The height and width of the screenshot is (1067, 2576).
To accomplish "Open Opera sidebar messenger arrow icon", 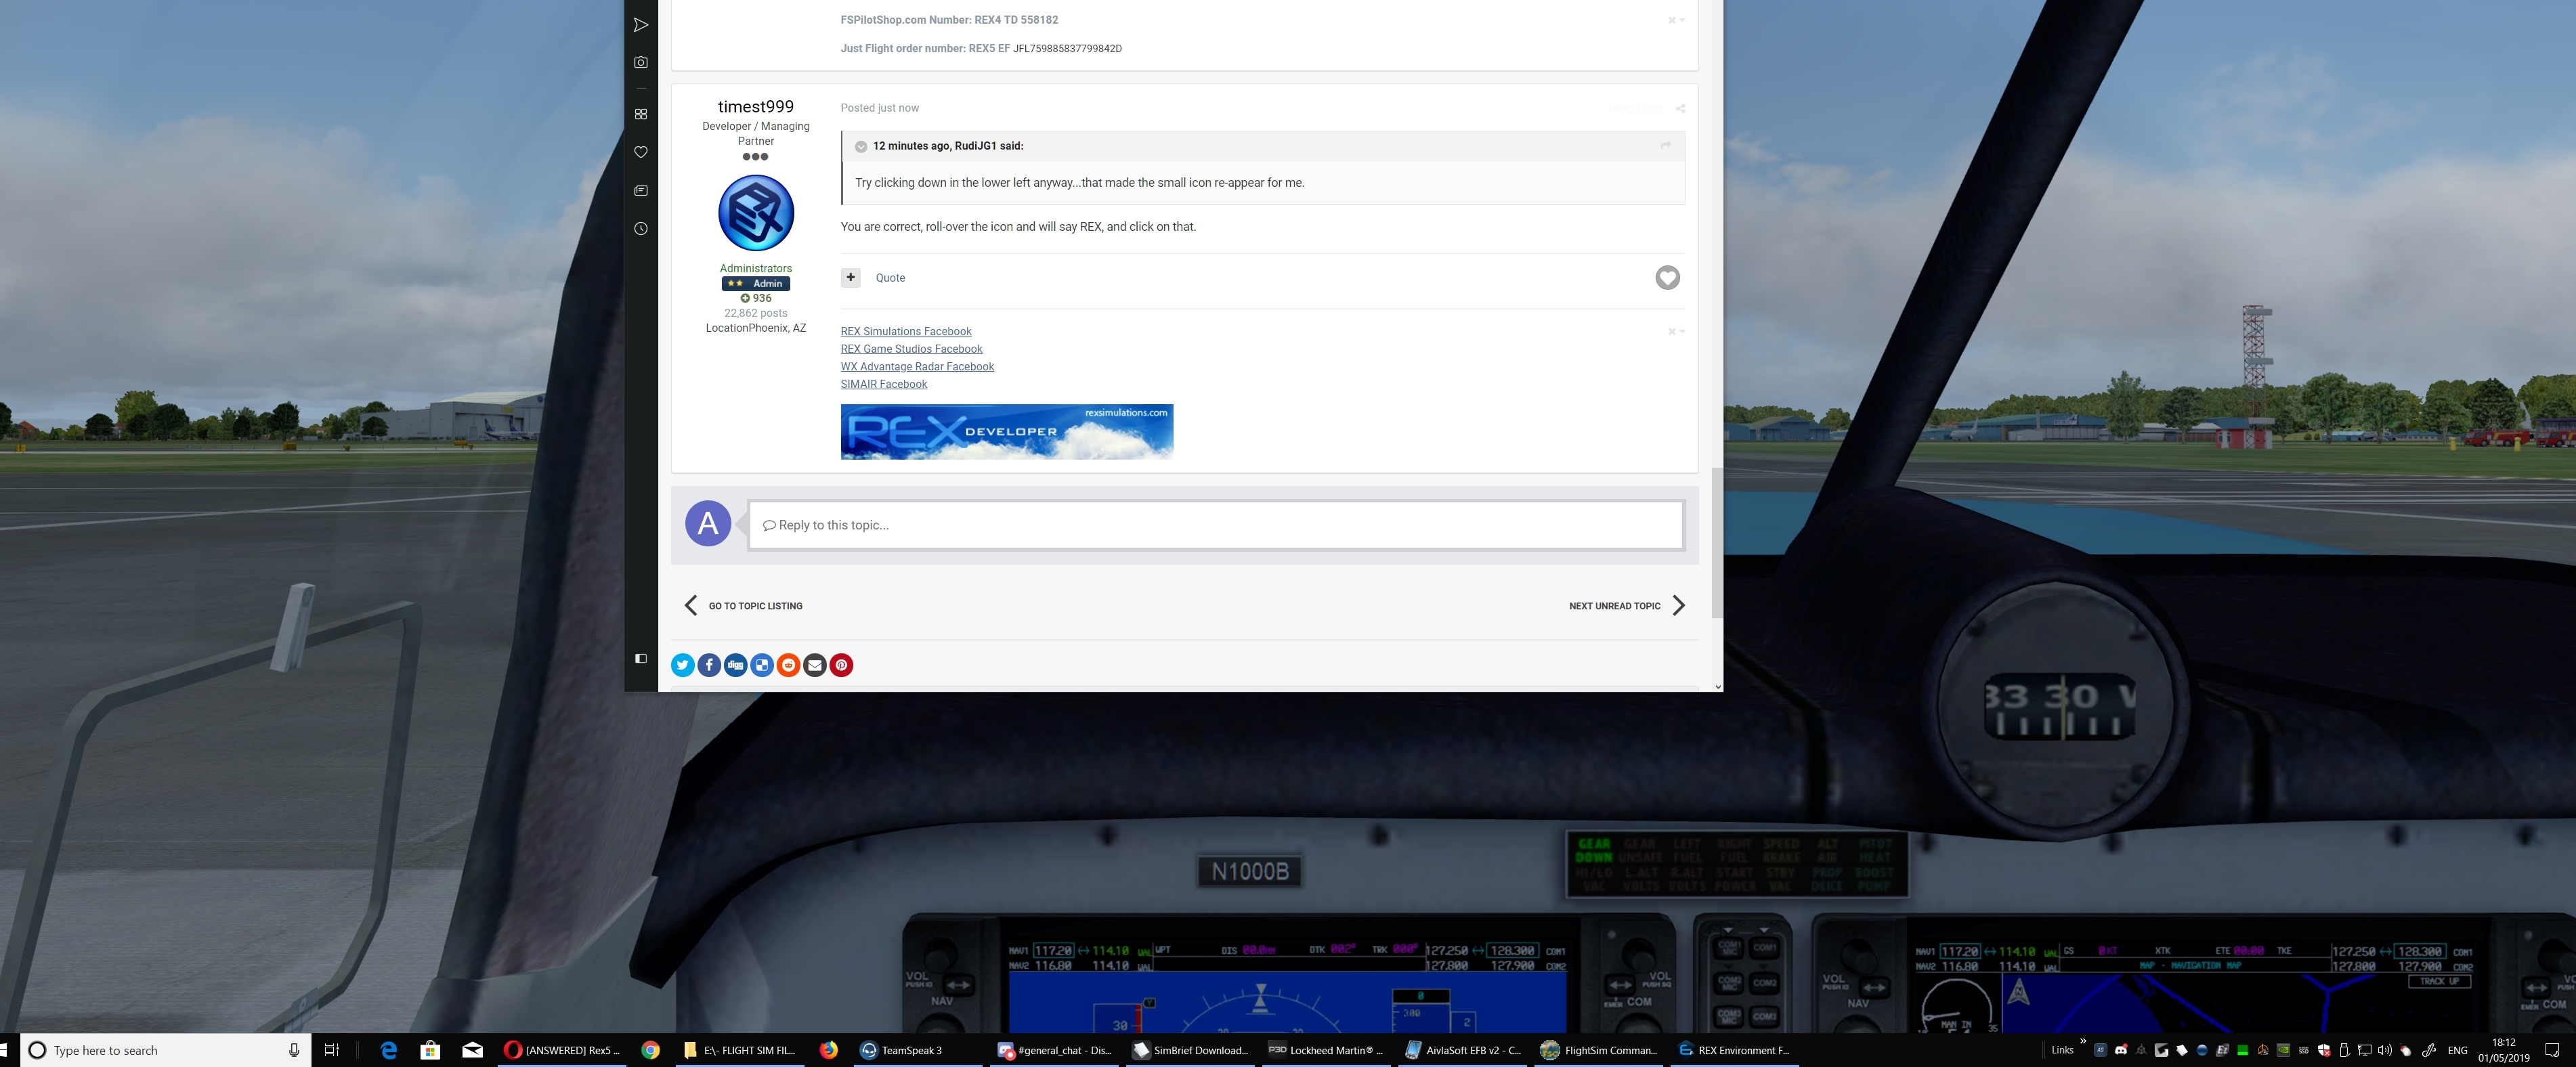I will click(641, 25).
